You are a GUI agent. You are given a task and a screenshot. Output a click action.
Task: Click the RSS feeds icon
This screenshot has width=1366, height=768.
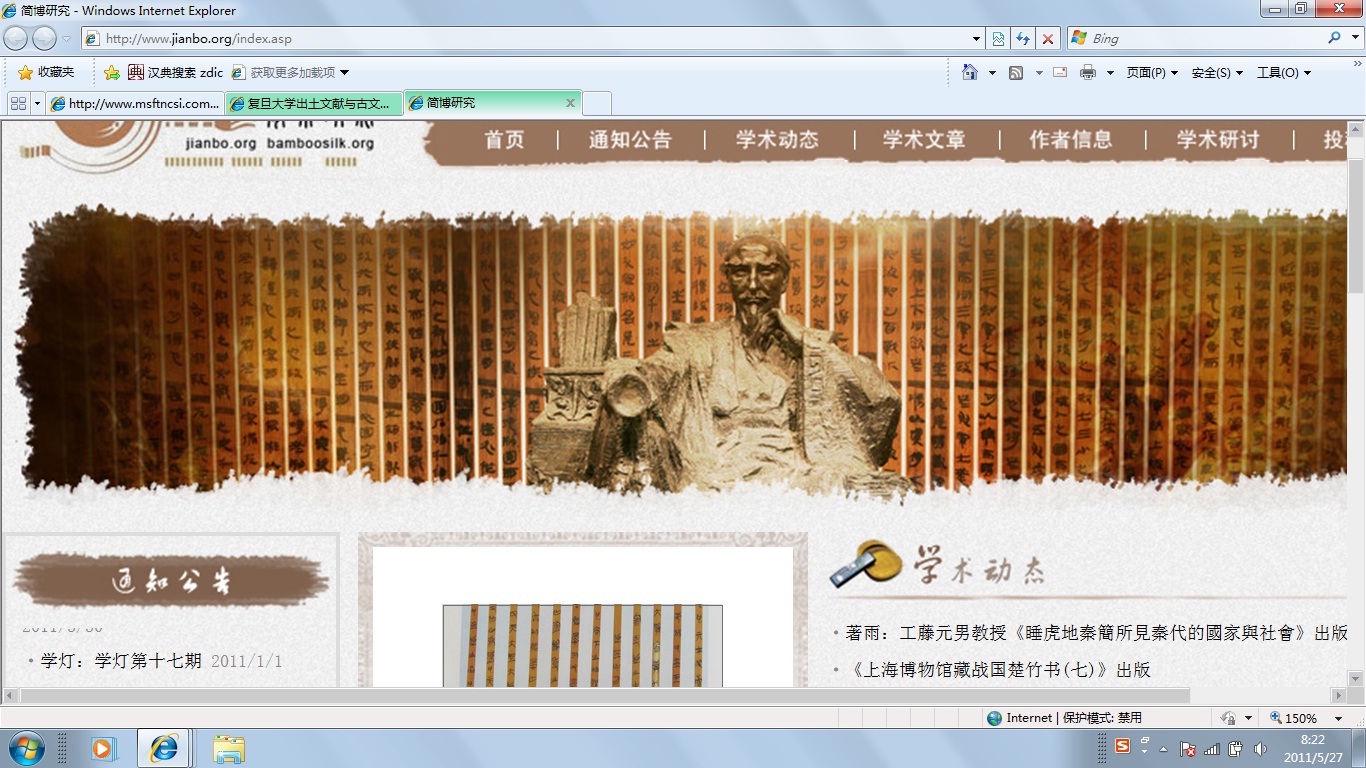pyautogui.click(x=1016, y=72)
